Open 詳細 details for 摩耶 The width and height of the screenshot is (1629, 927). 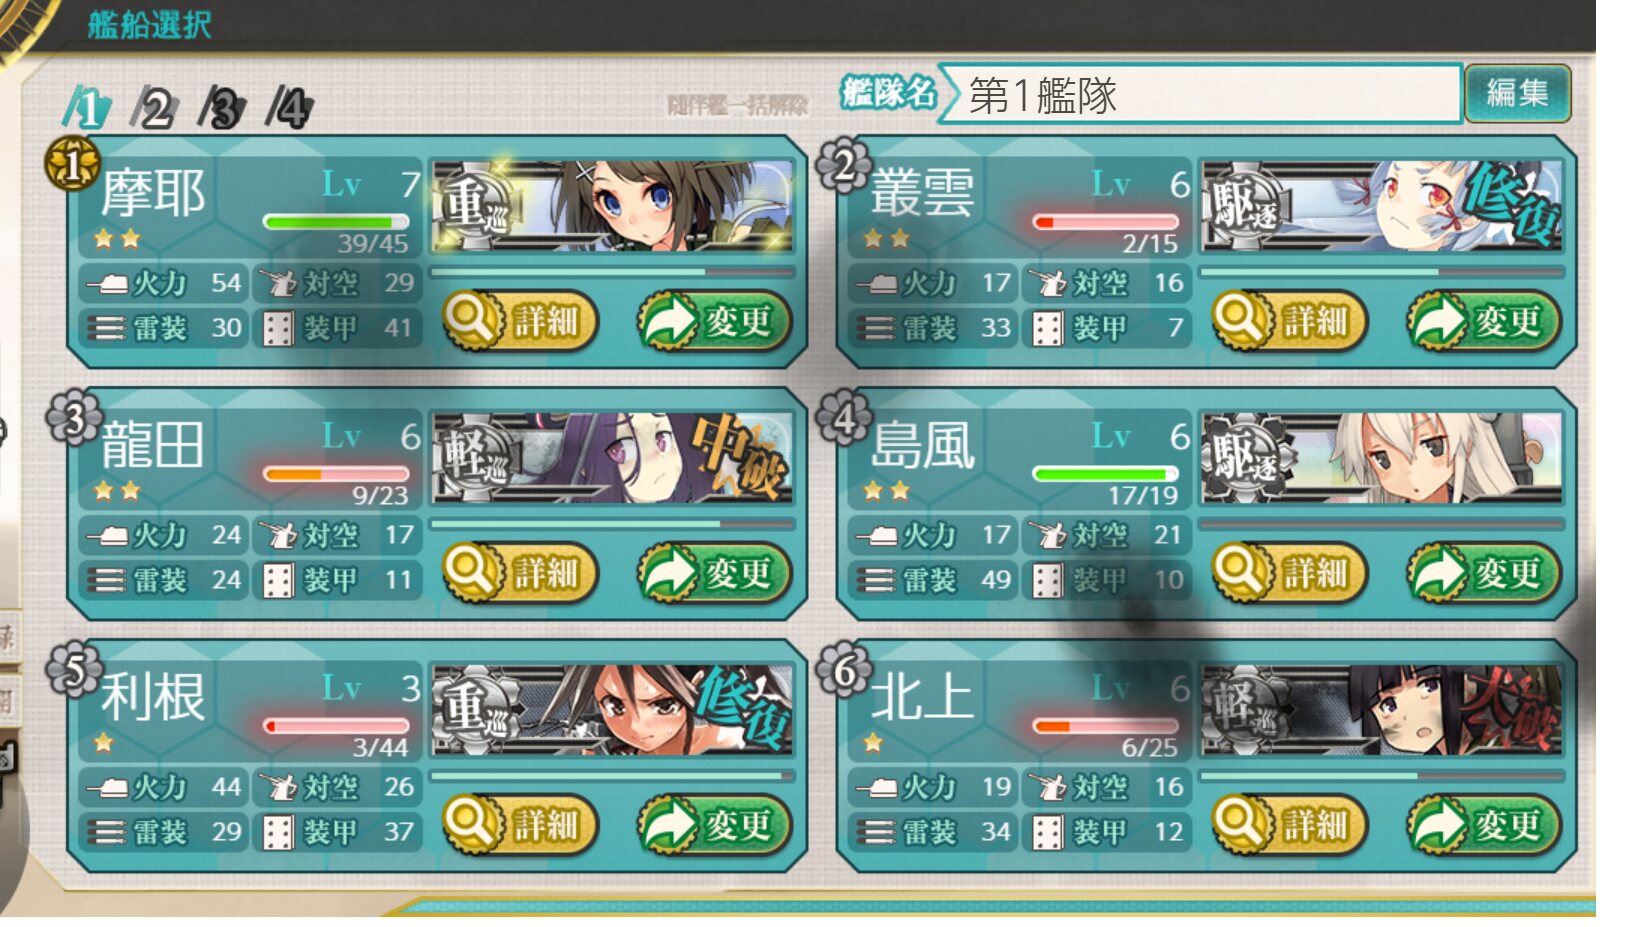coord(519,321)
